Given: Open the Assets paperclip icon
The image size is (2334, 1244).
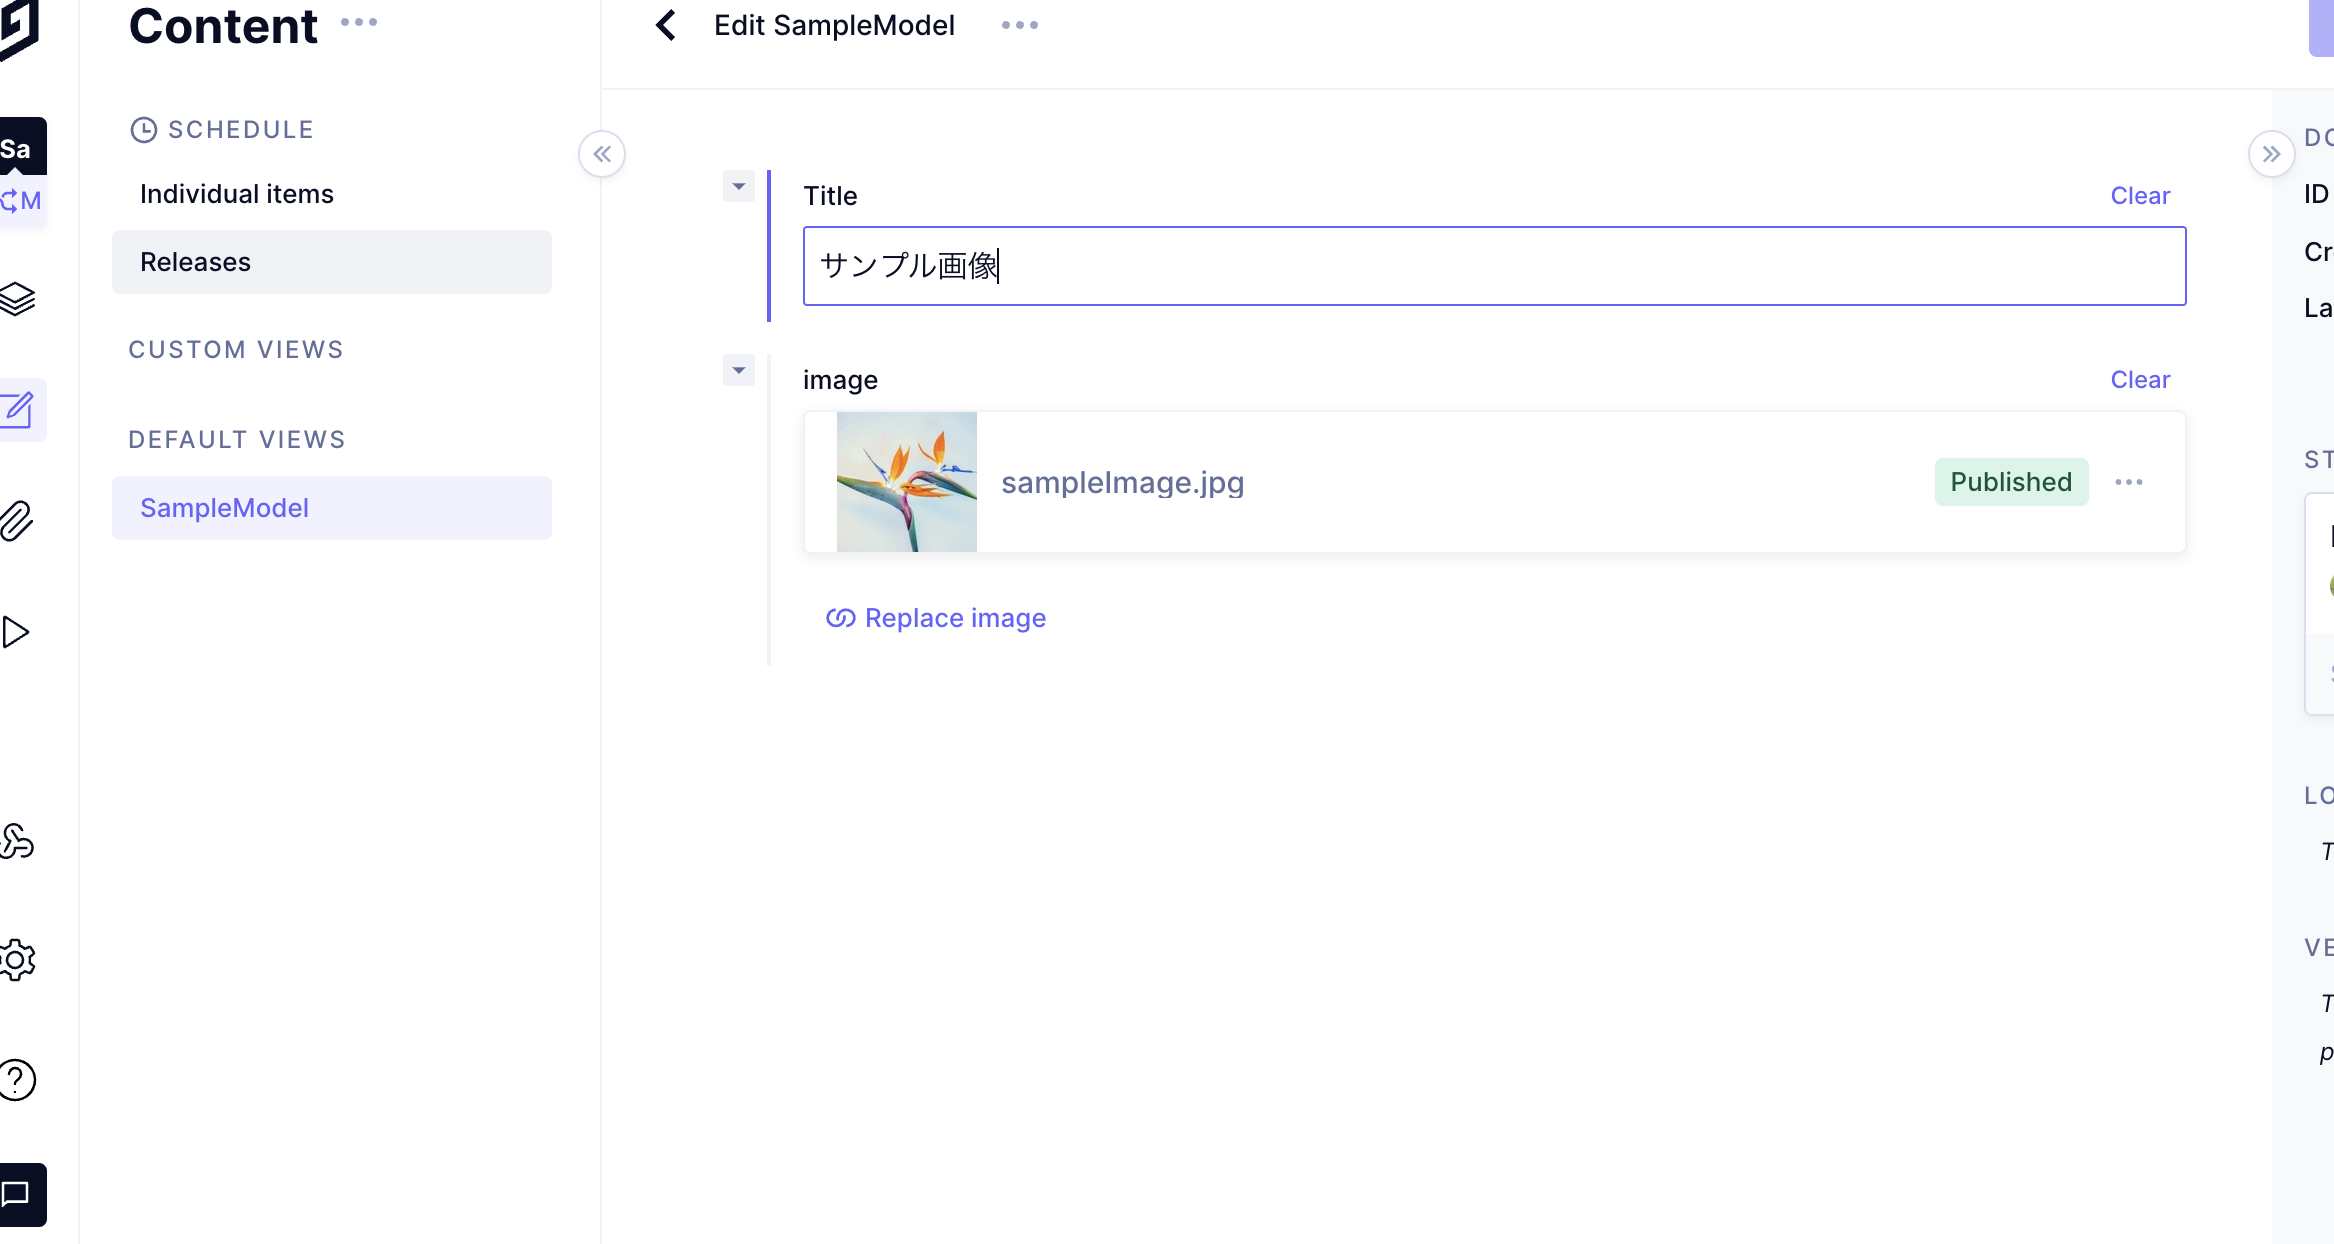Looking at the screenshot, I should pyautogui.click(x=17, y=521).
